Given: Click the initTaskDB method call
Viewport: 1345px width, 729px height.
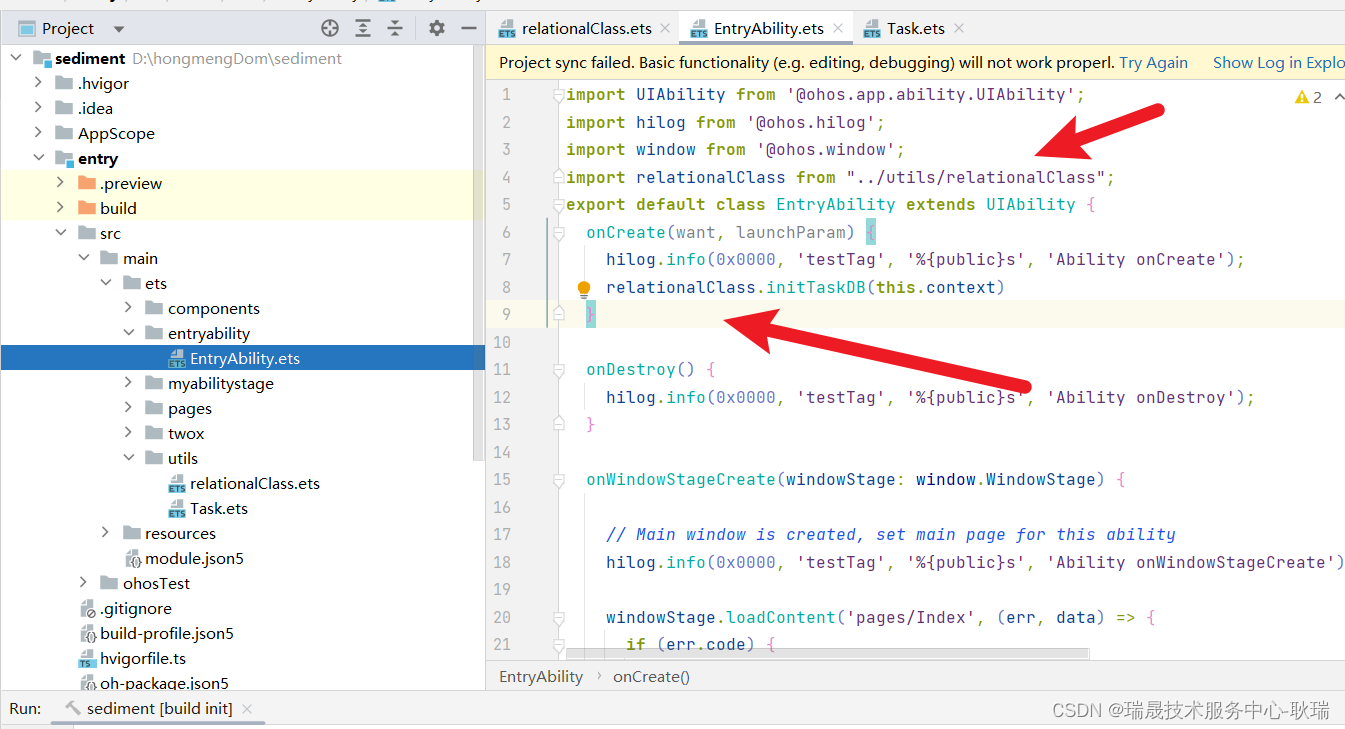Looking at the screenshot, I should coord(816,287).
